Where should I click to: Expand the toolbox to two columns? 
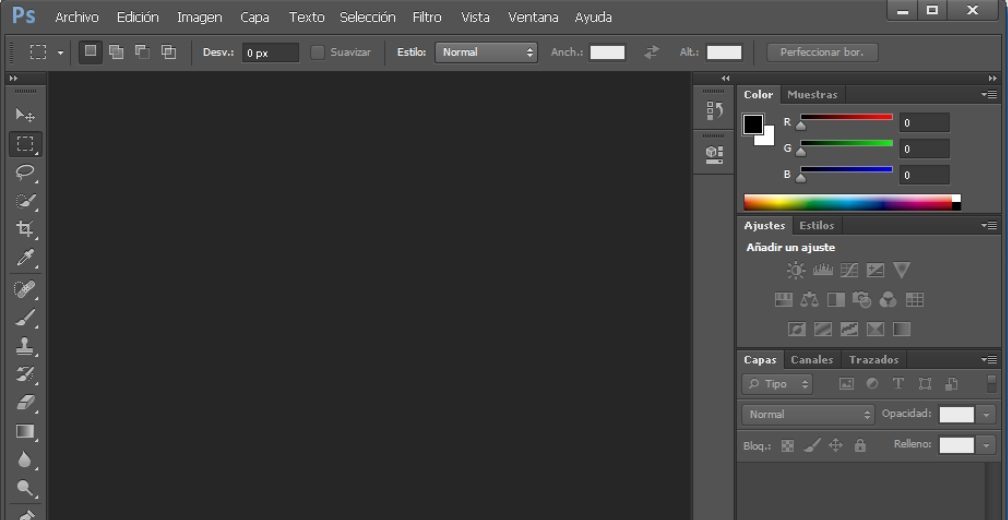pyautogui.click(x=14, y=78)
